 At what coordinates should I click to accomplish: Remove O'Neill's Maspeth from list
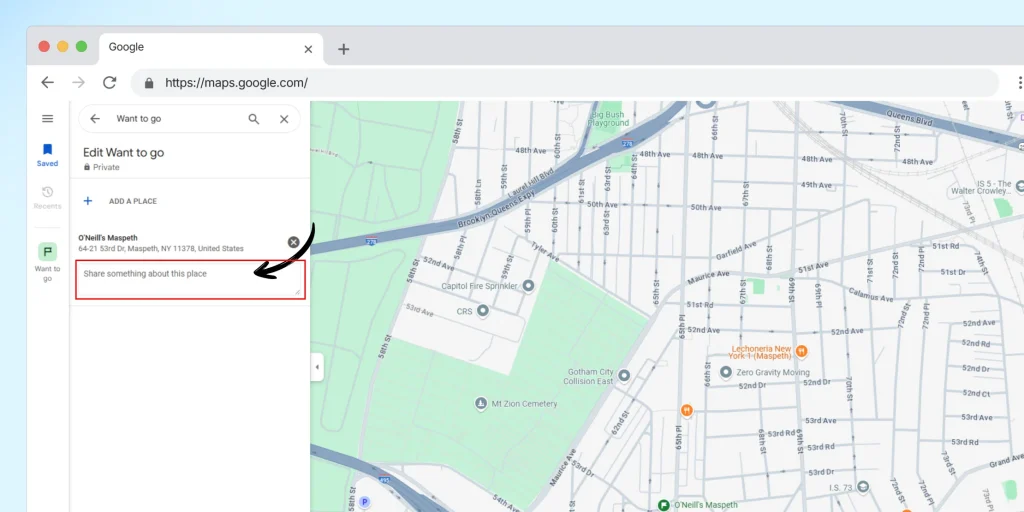[x=293, y=242]
